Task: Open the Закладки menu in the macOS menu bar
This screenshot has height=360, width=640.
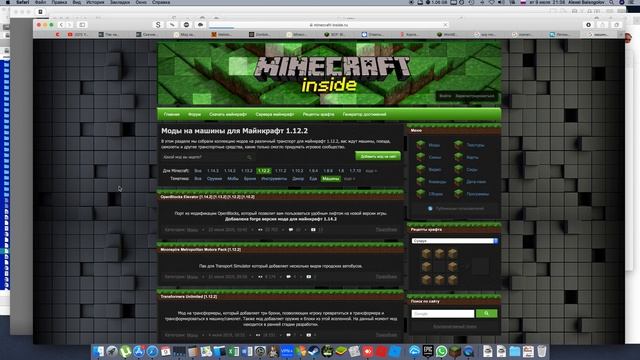Action: tap(120, 2)
